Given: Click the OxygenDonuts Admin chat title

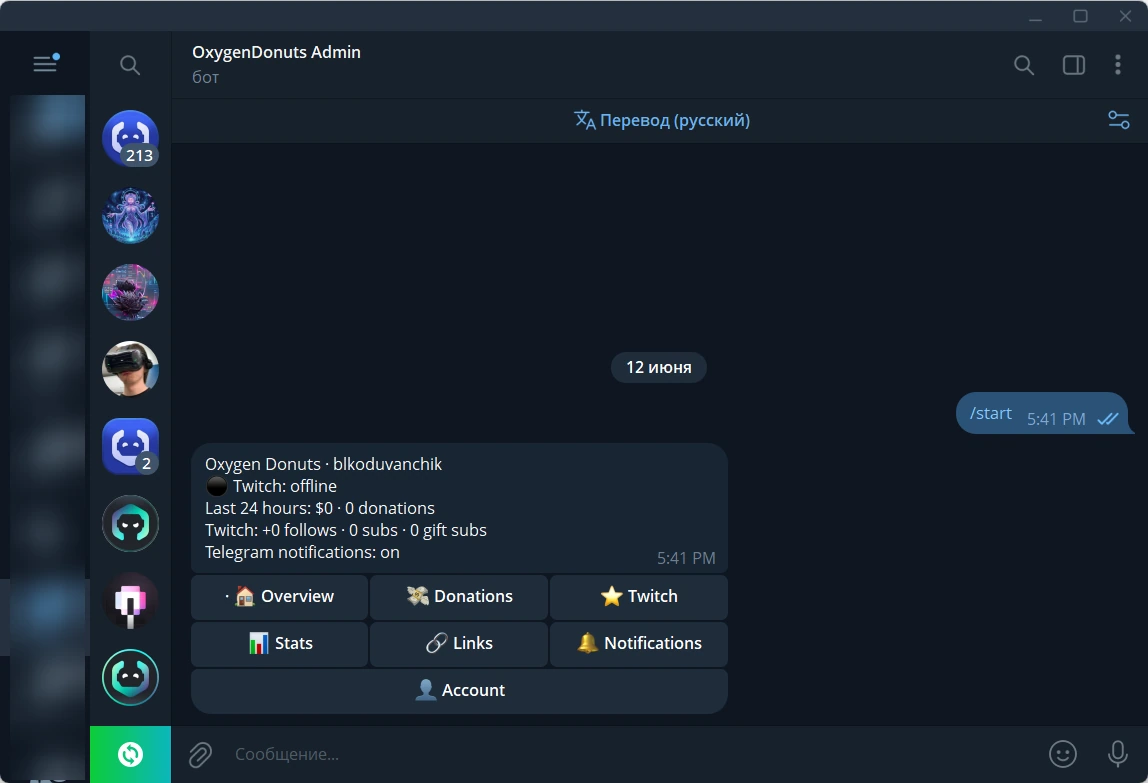Looking at the screenshot, I should (276, 52).
